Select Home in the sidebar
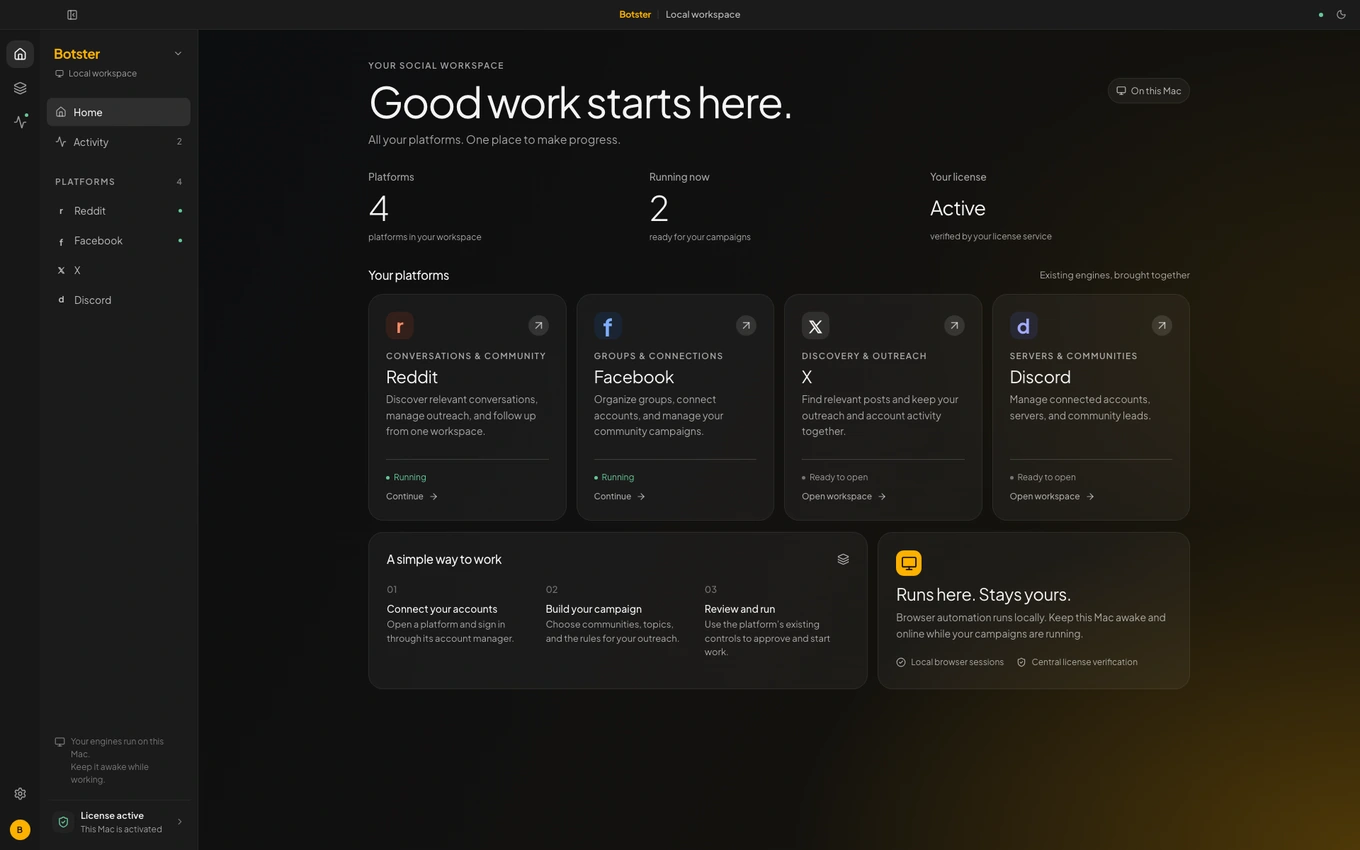Screen dimensions: 1360x850 pyautogui.click(x=118, y=112)
